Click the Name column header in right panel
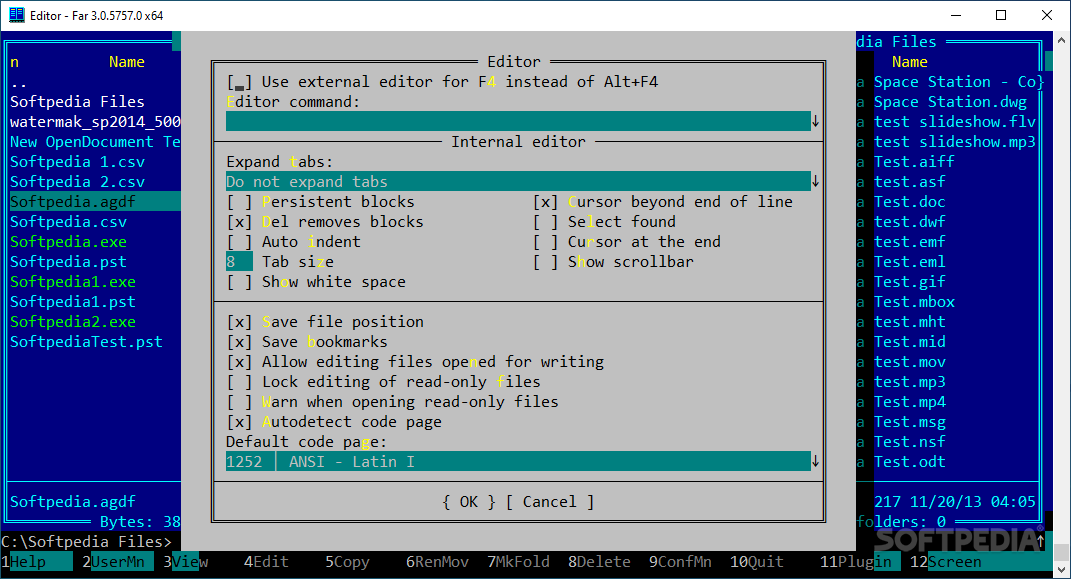This screenshot has width=1071, height=579. pos(910,62)
